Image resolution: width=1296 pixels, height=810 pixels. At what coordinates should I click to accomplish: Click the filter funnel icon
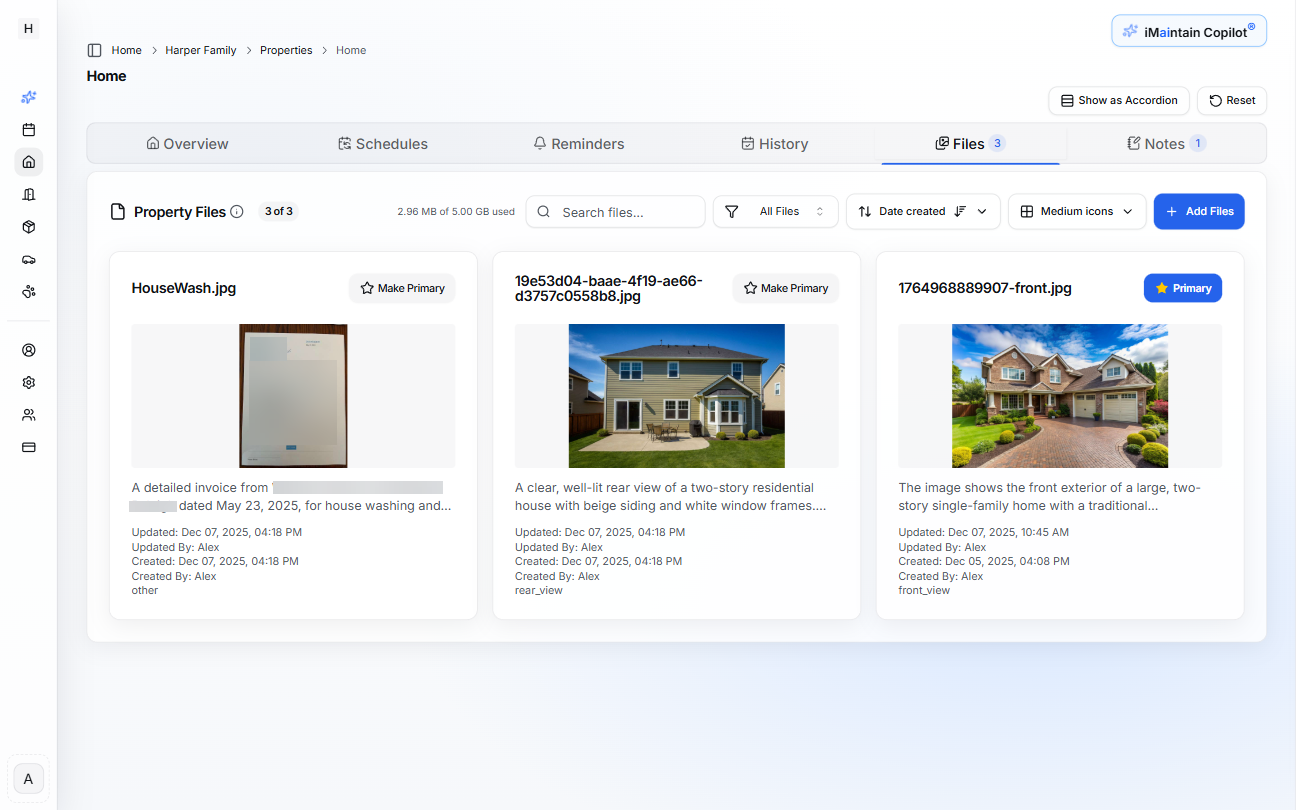pyautogui.click(x=731, y=211)
